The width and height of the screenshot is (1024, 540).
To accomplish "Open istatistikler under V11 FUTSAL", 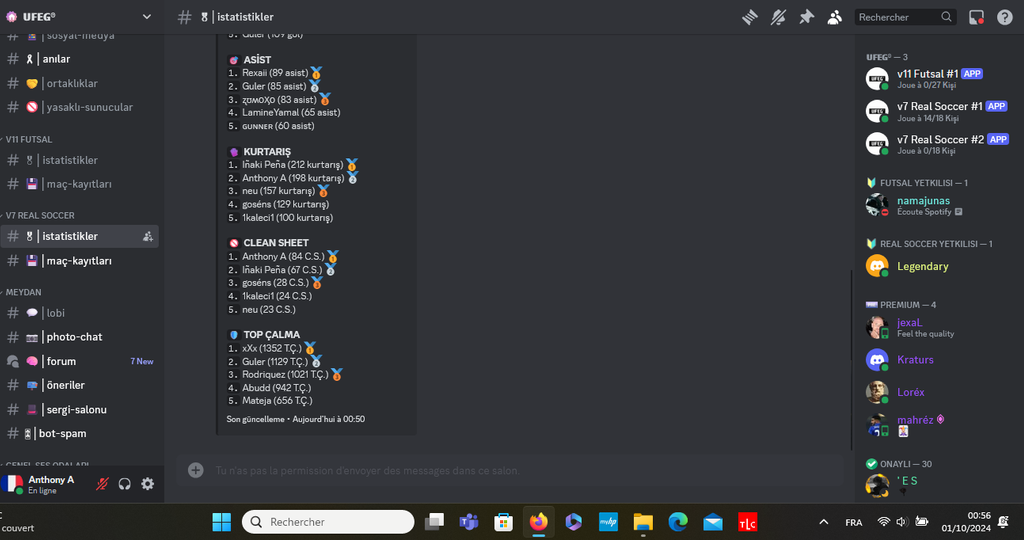I will (79, 160).
